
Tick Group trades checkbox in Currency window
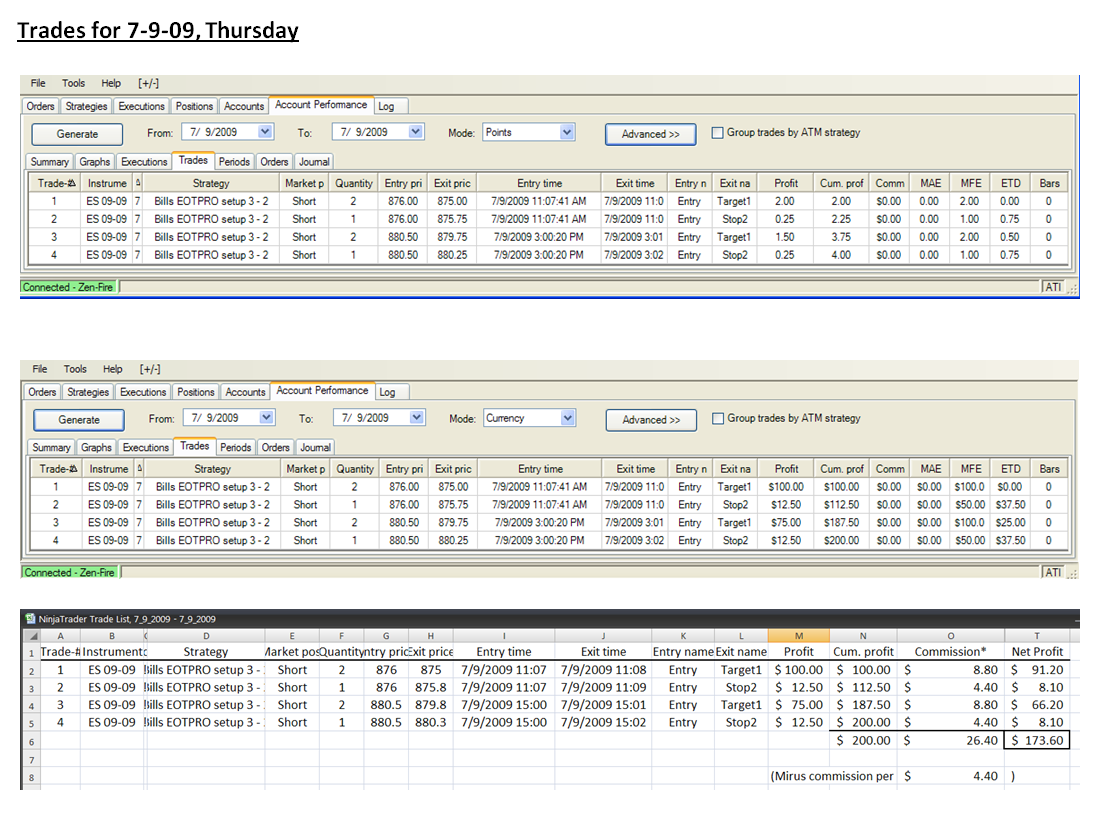(718, 418)
